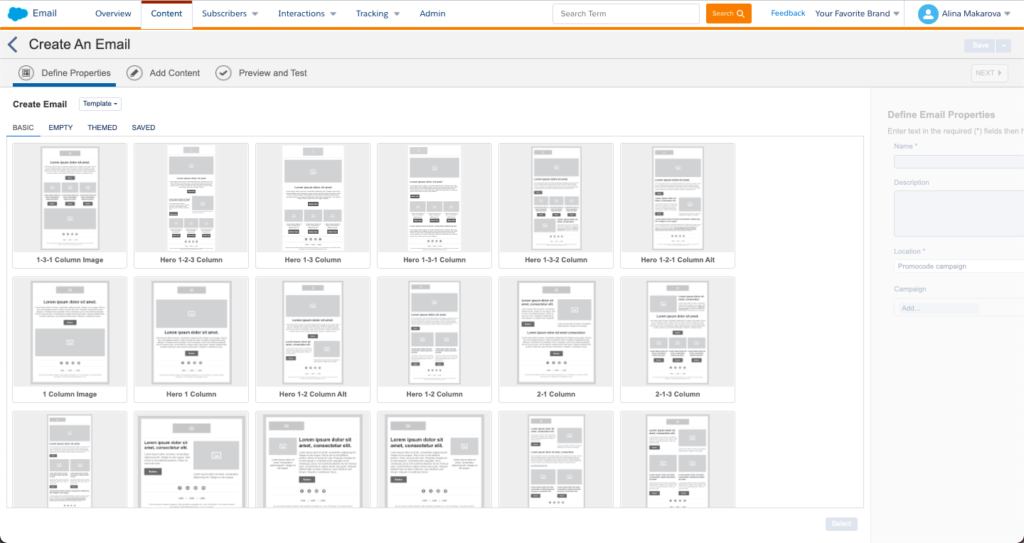Open the Tracking dropdown
The height and width of the screenshot is (543, 1024).
377,14
